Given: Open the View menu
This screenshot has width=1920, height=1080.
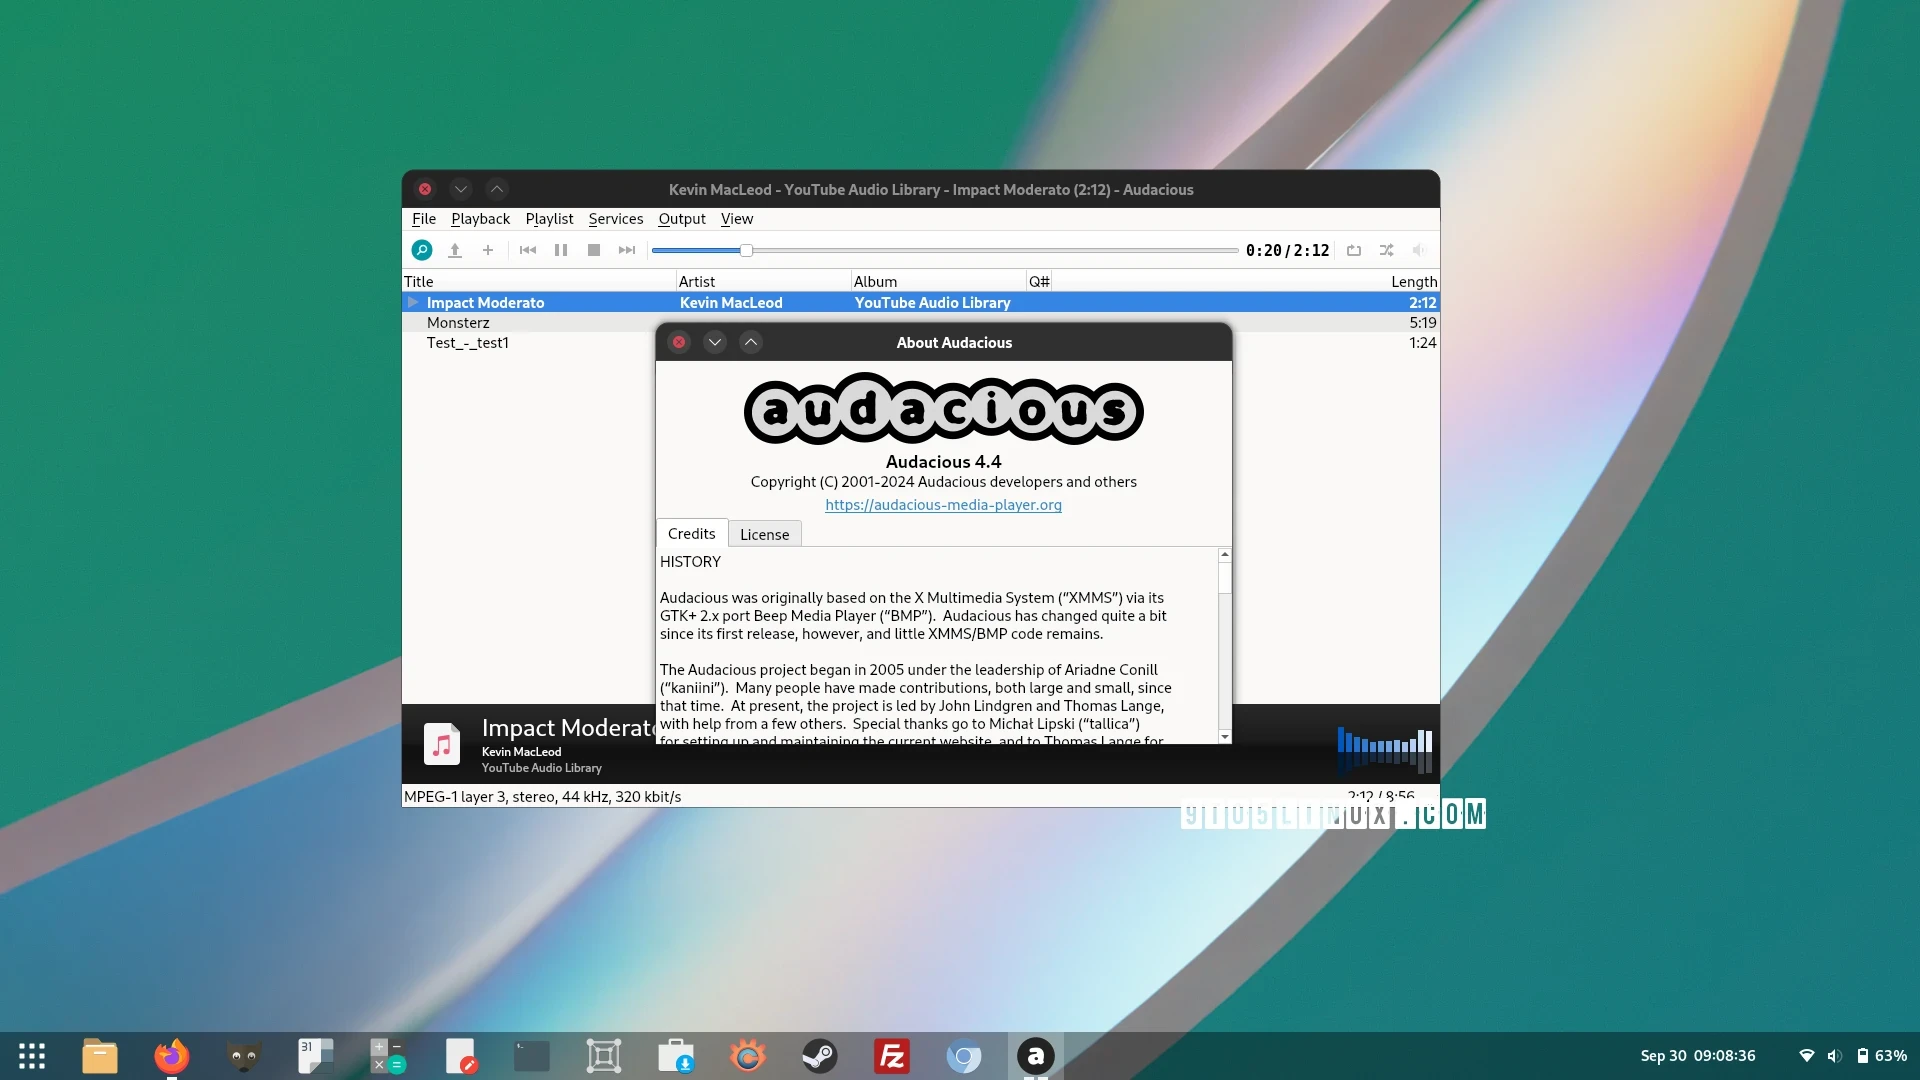Looking at the screenshot, I should 737,219.
